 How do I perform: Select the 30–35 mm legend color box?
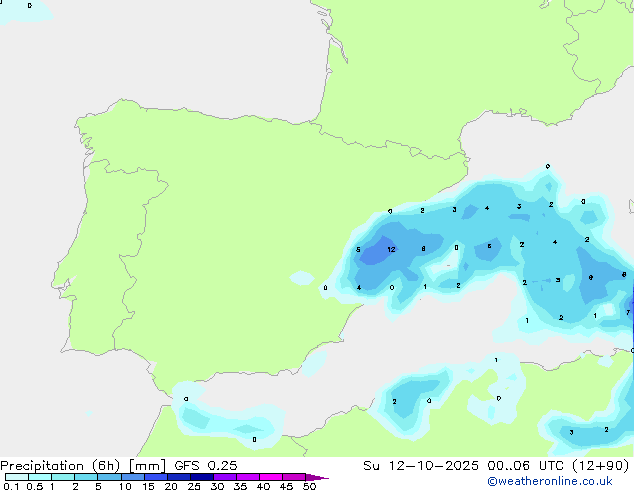224,477
